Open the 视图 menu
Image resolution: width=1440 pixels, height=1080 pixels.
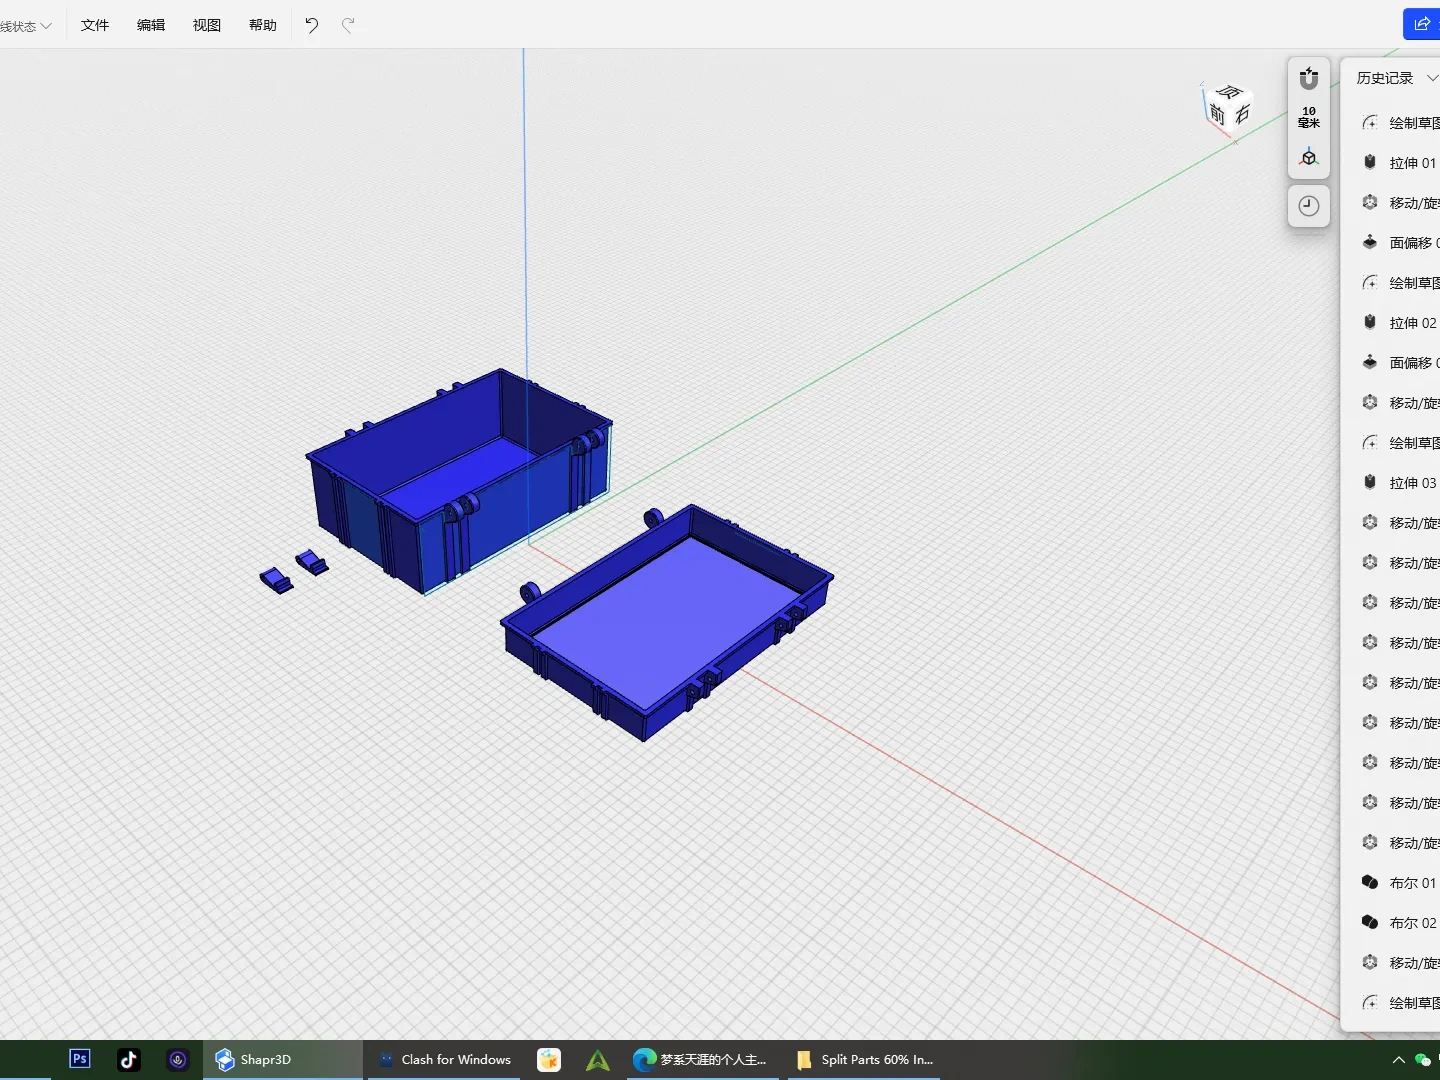(207, 25)
